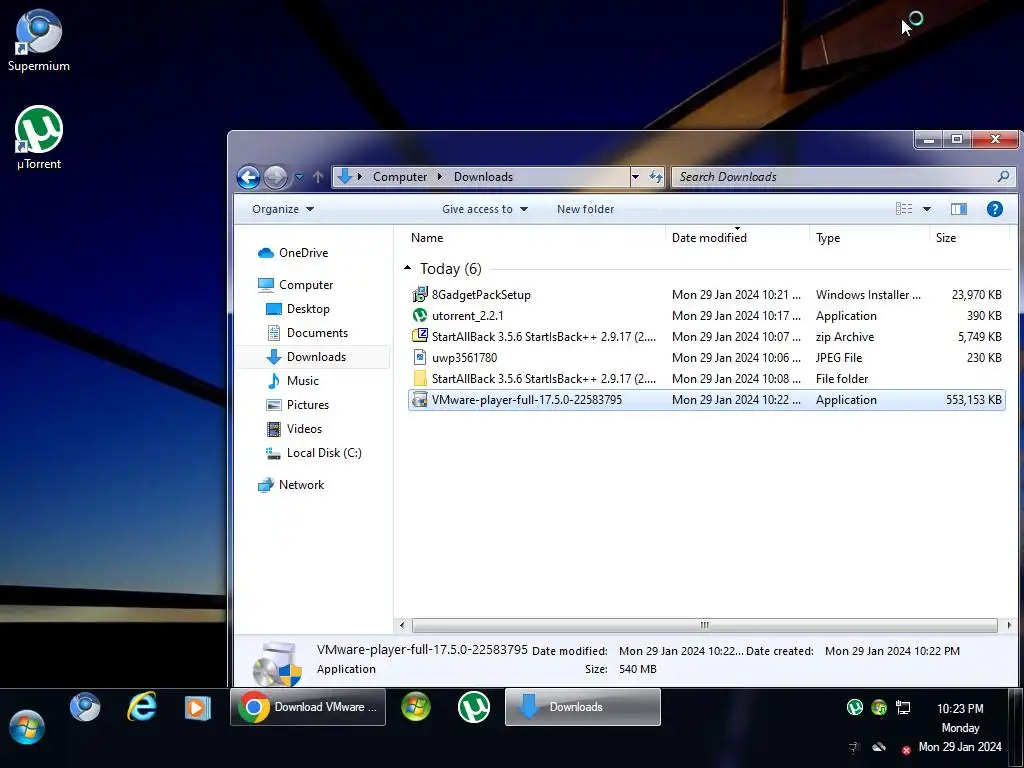Open µTorrent from taskbar
Image resolution: width=1024 pixels, height=768 pixels.
pos(473,707)
